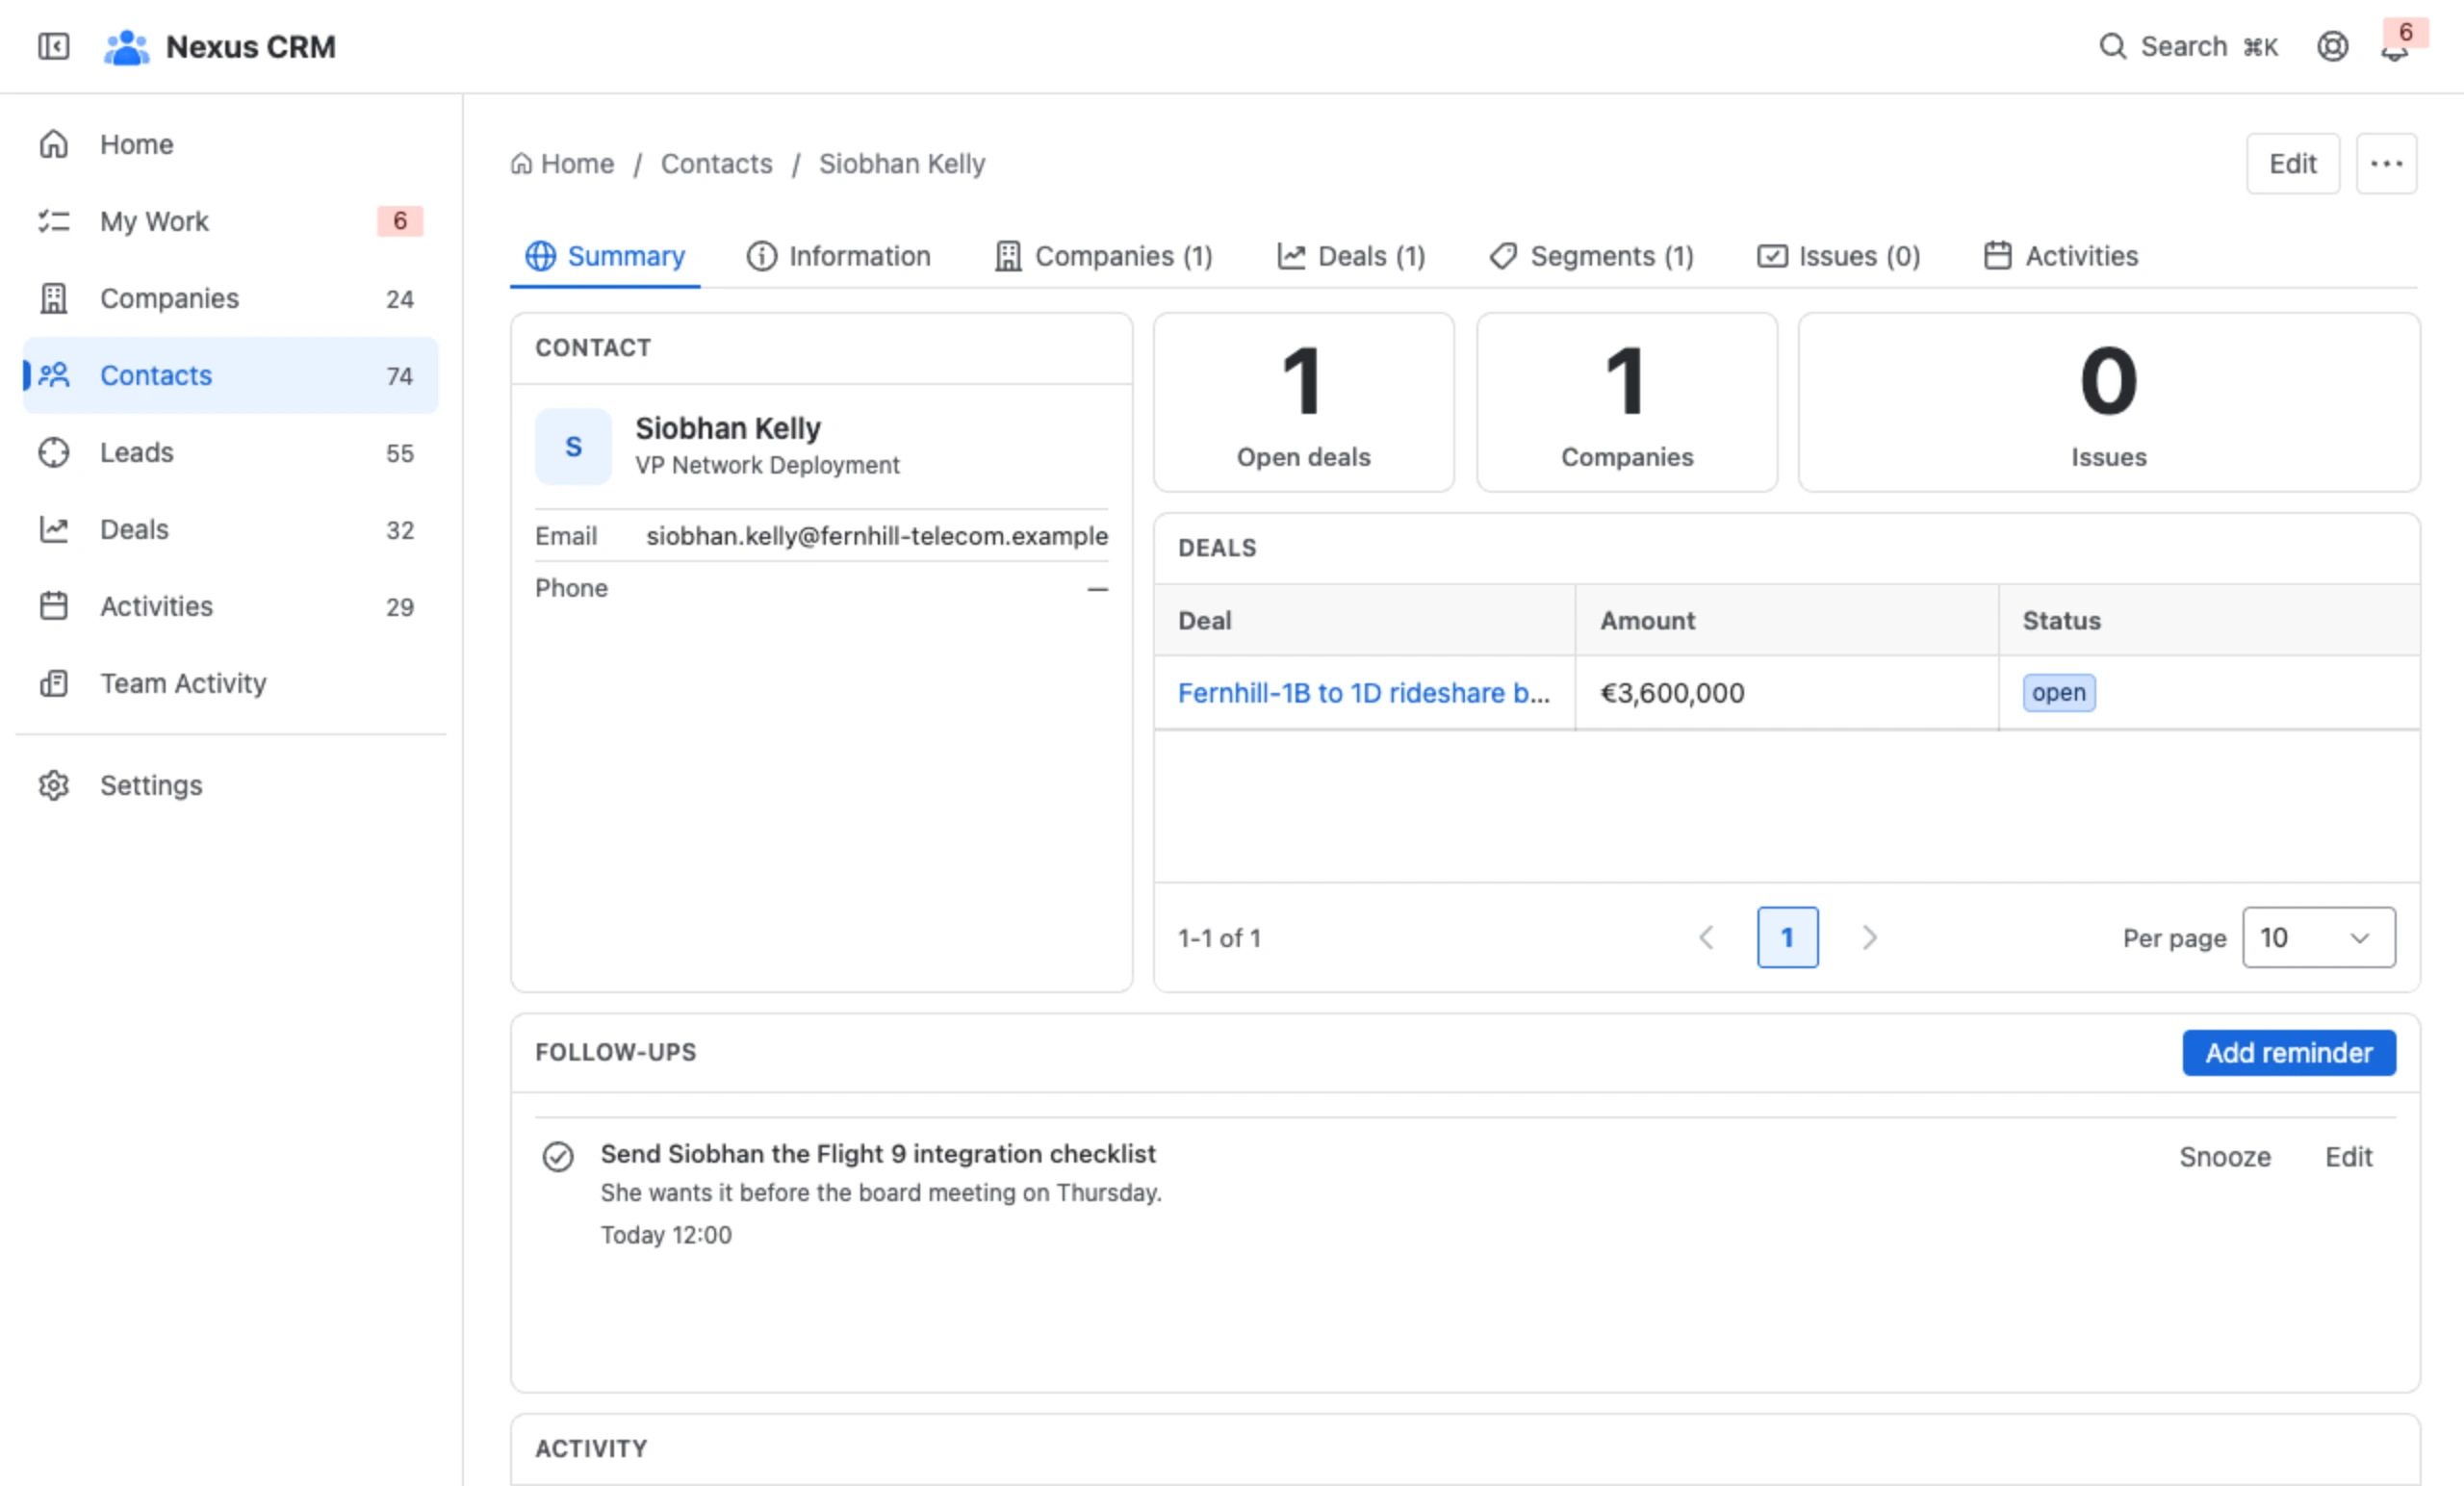This screenshot has height=1486, width=2464.
Task: Click the email siobhan.kelly@fernhill-telecom.example
Action: pyautogui.click(x=877, y=536)
